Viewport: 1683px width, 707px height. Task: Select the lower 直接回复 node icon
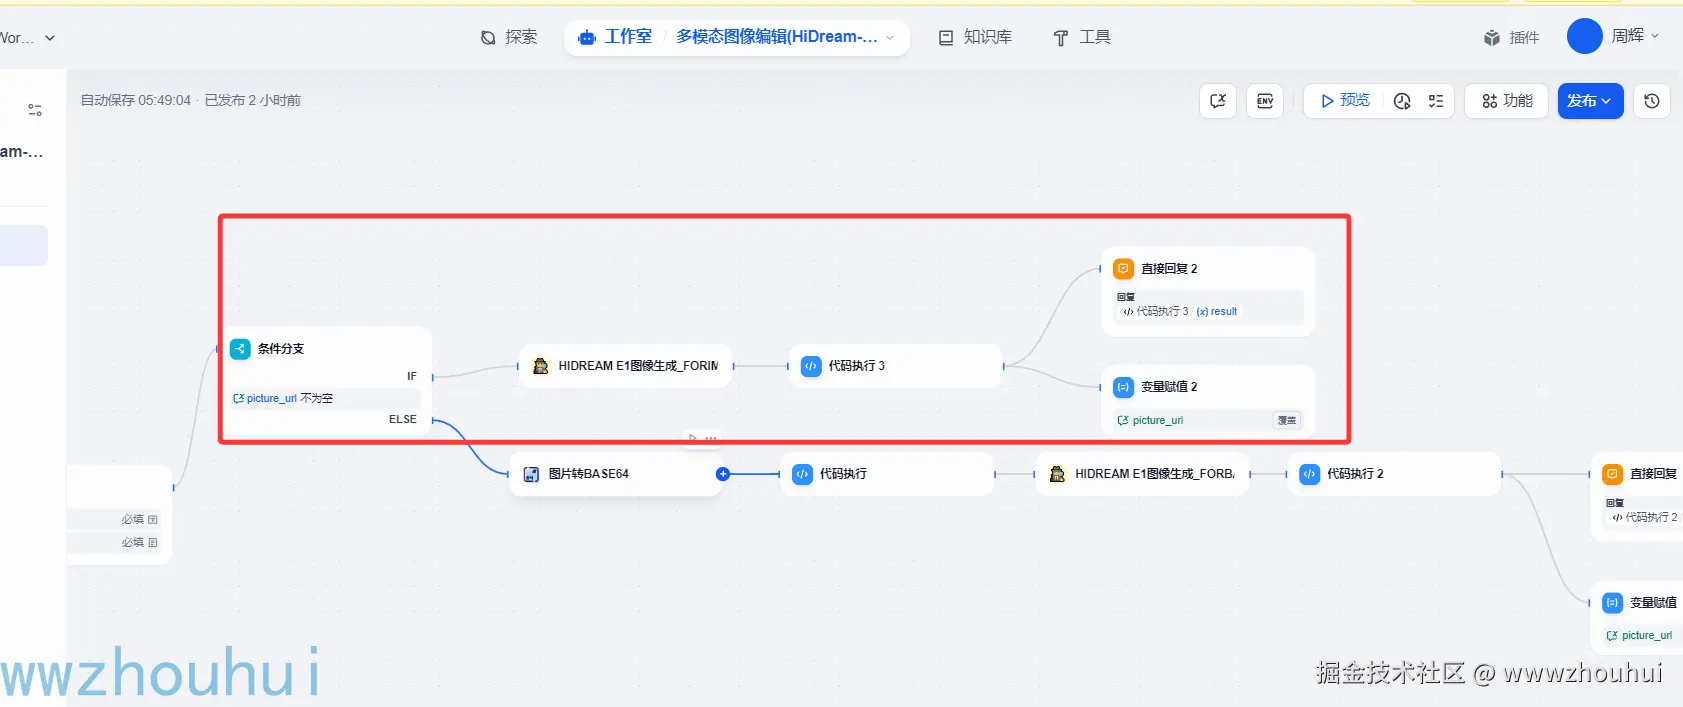pos(1612,474)
